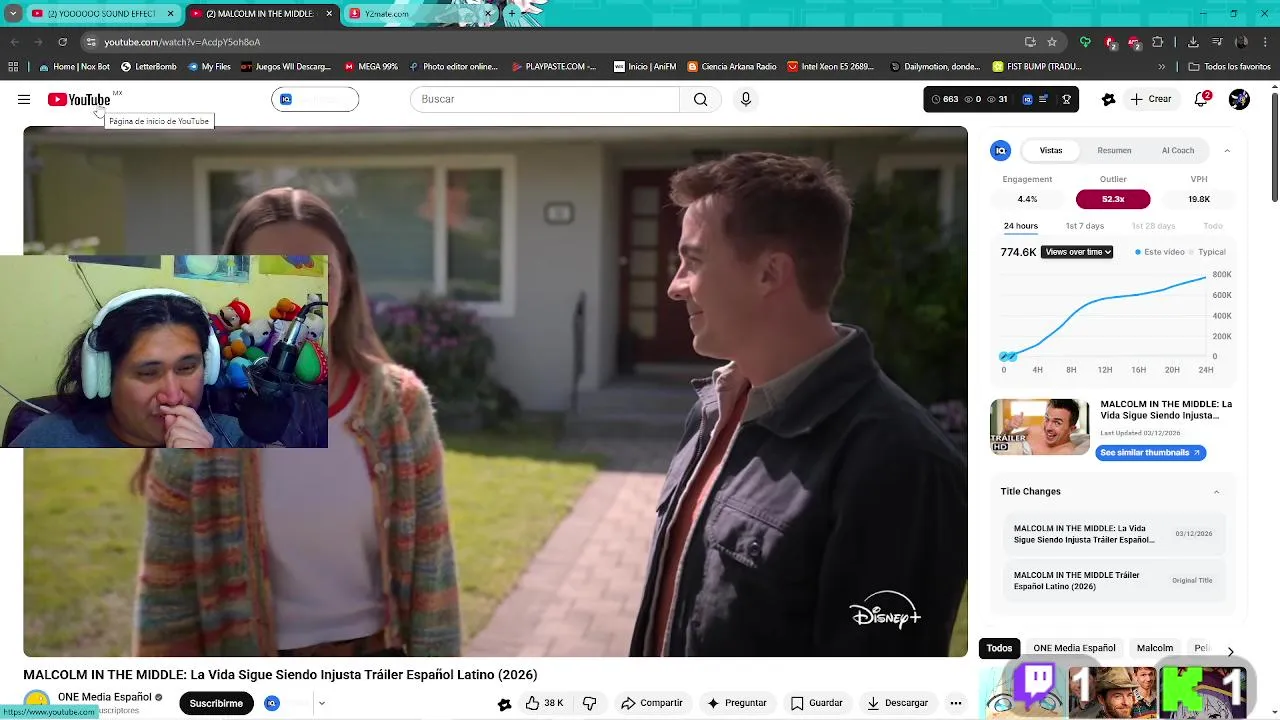The image size is (1280, 720).
Task: Open the ONE Media Español channel name
Action: click(x=104, y=697)
